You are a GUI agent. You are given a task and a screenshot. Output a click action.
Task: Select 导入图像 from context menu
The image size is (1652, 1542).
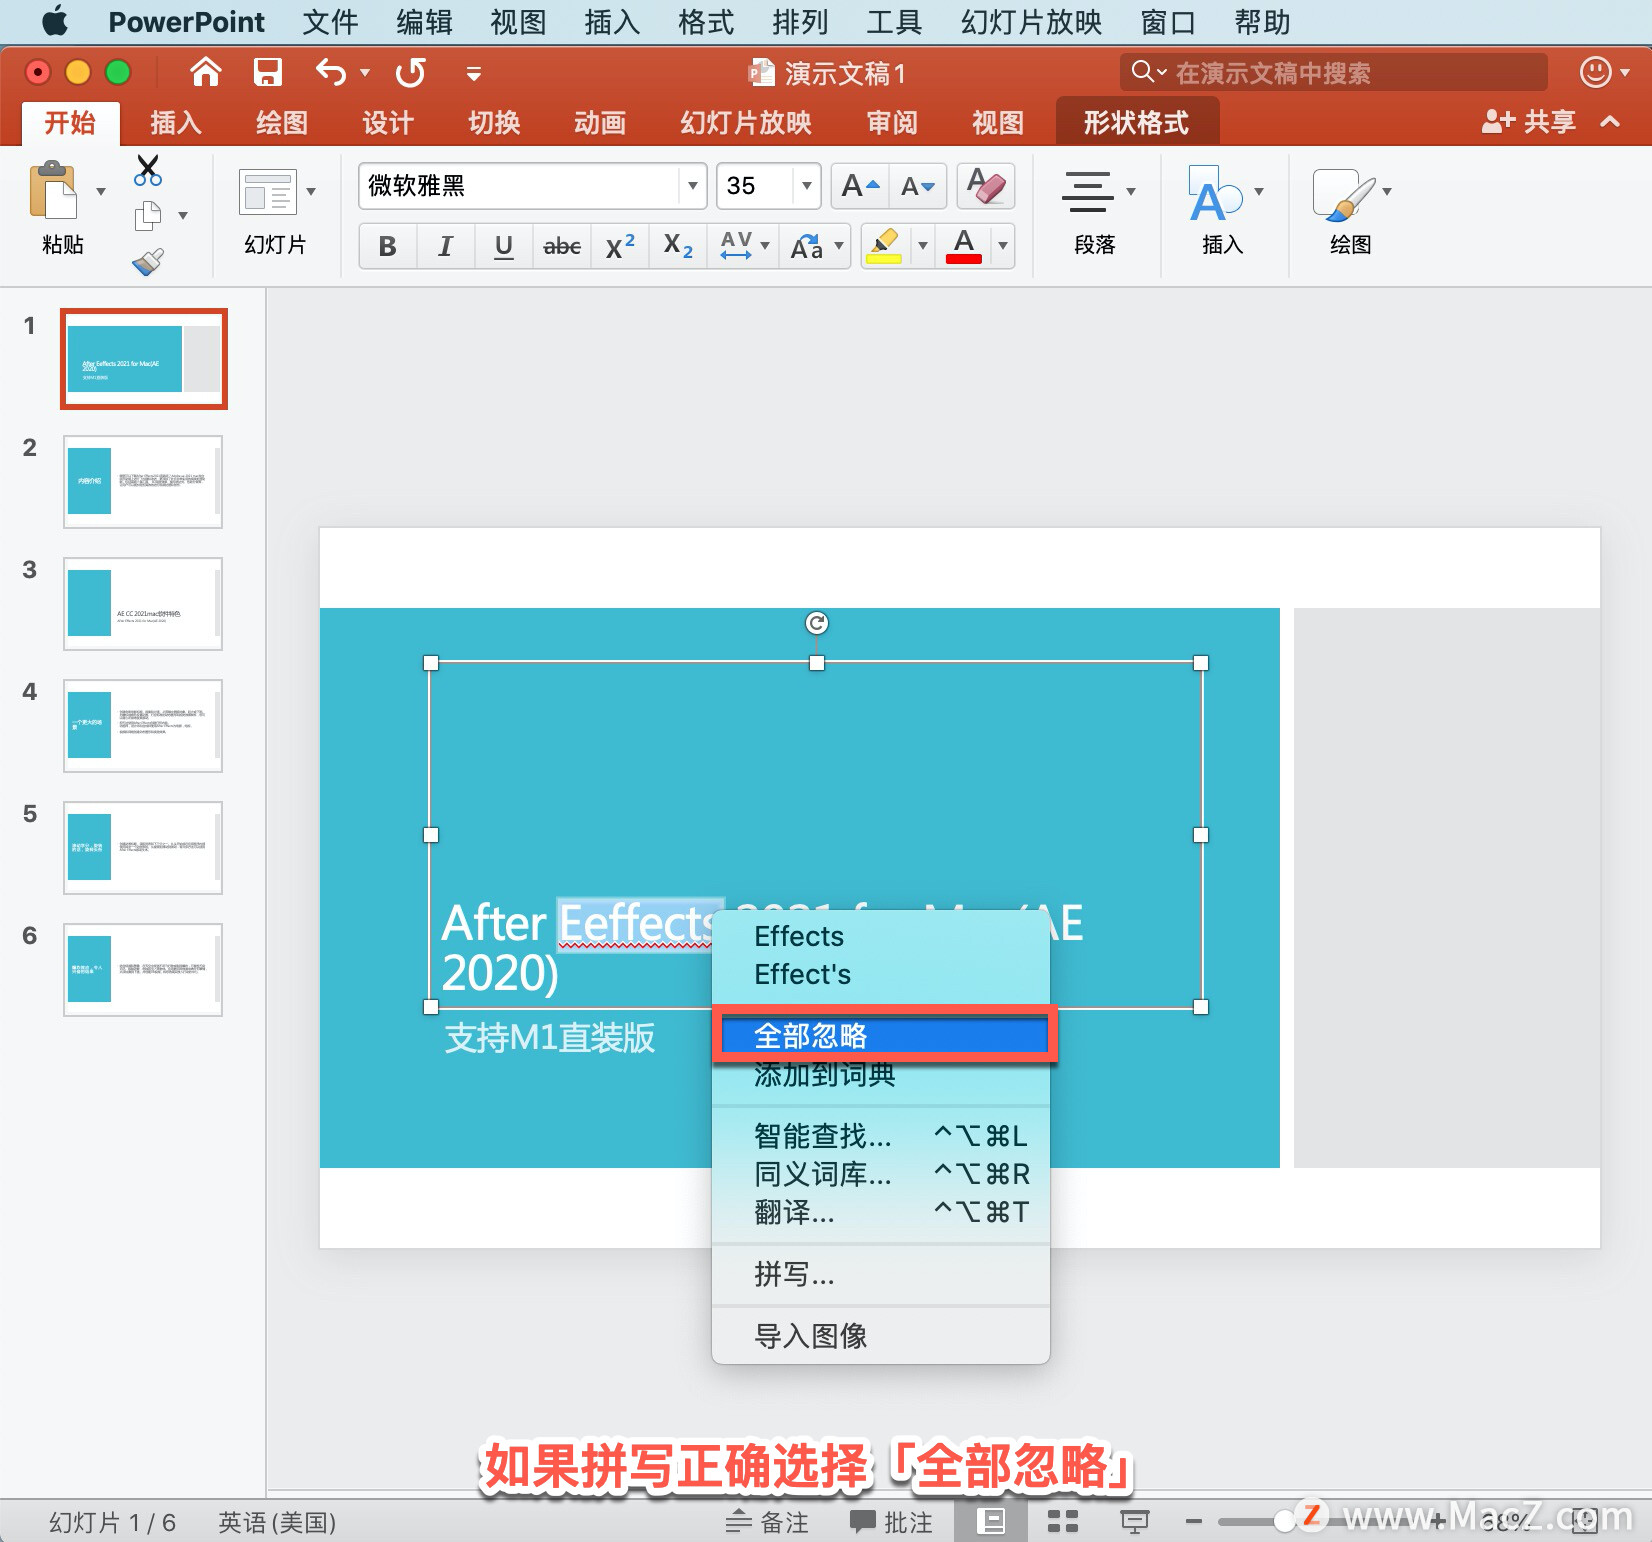[881, 1336]
